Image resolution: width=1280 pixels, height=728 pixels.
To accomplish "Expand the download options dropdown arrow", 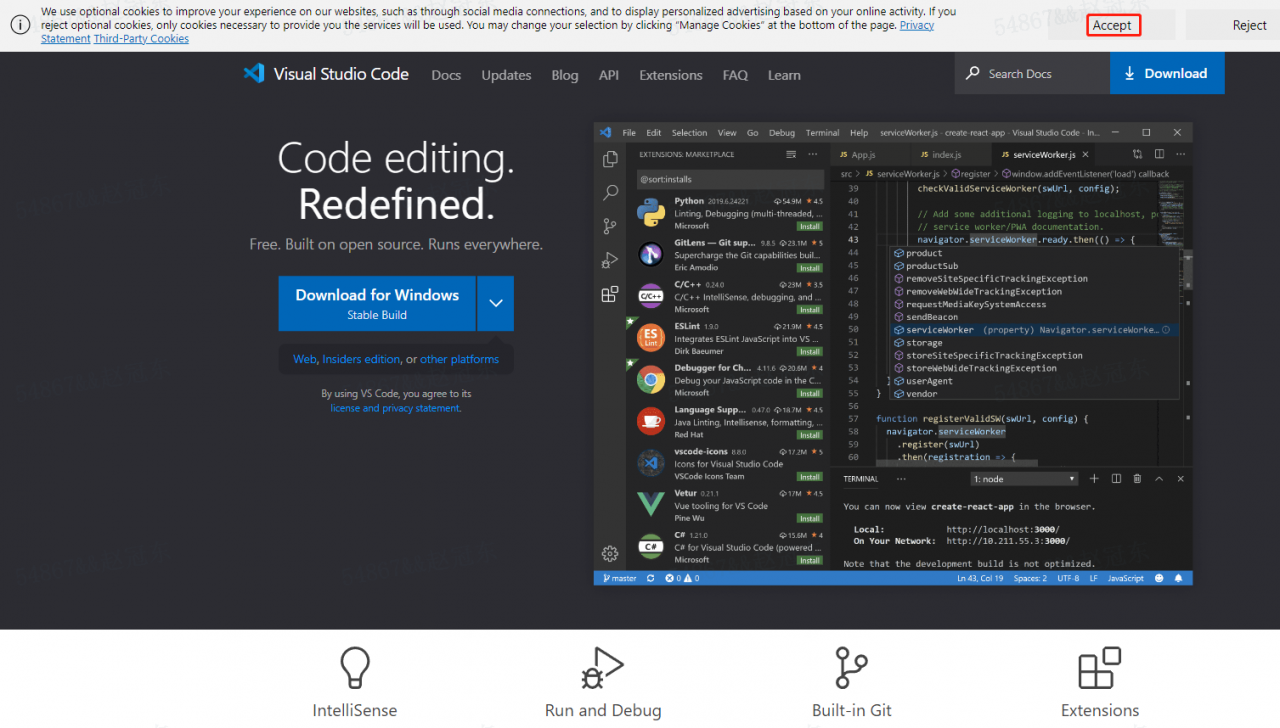I will click(496, 303).
